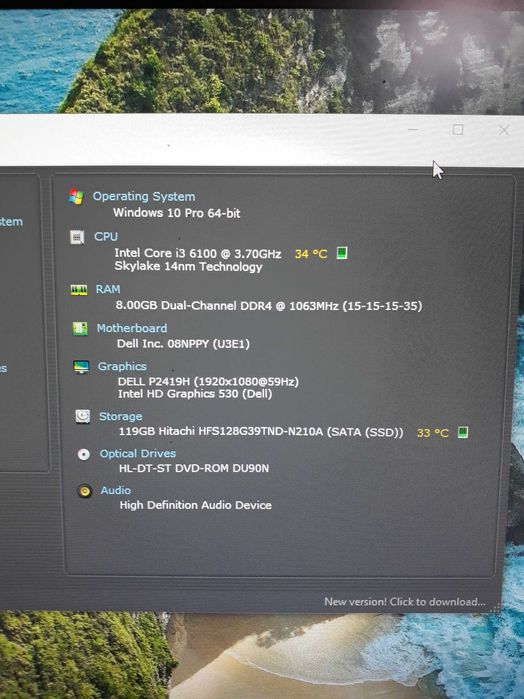Click the Intel HD Graphics 530 (Dell) line
The width and height of the screenshot is (524, 699).
click(195, 394)
